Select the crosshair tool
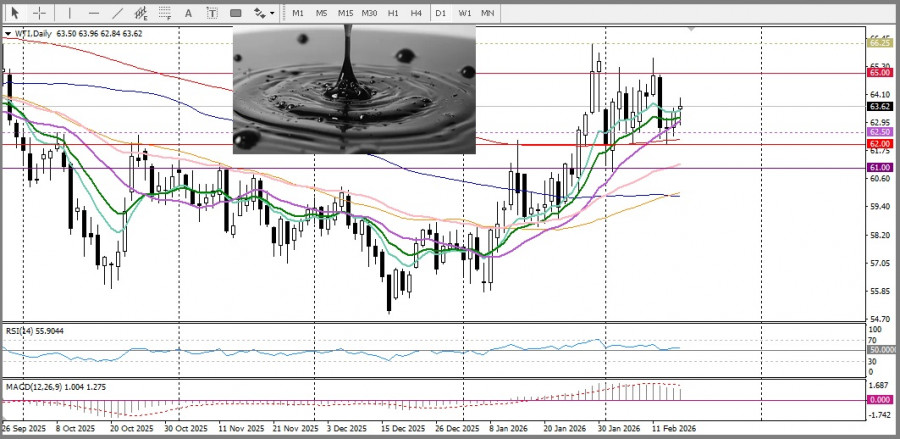900x439 pixels. 39,13
